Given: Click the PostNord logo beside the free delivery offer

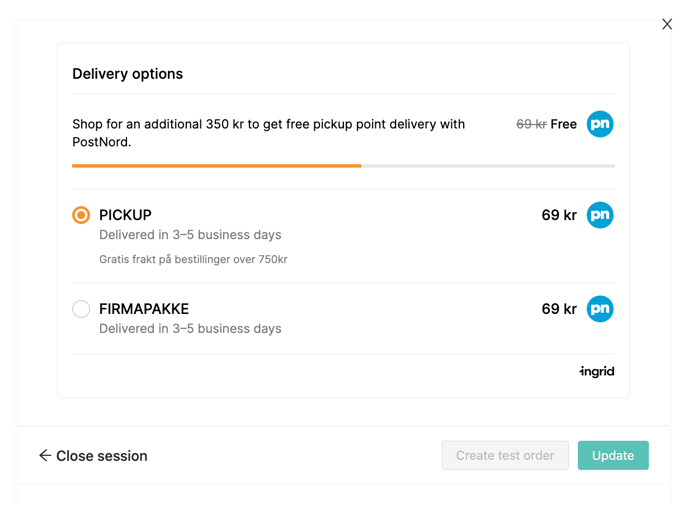Looking at the screenshot, I should tap(600, 124).
